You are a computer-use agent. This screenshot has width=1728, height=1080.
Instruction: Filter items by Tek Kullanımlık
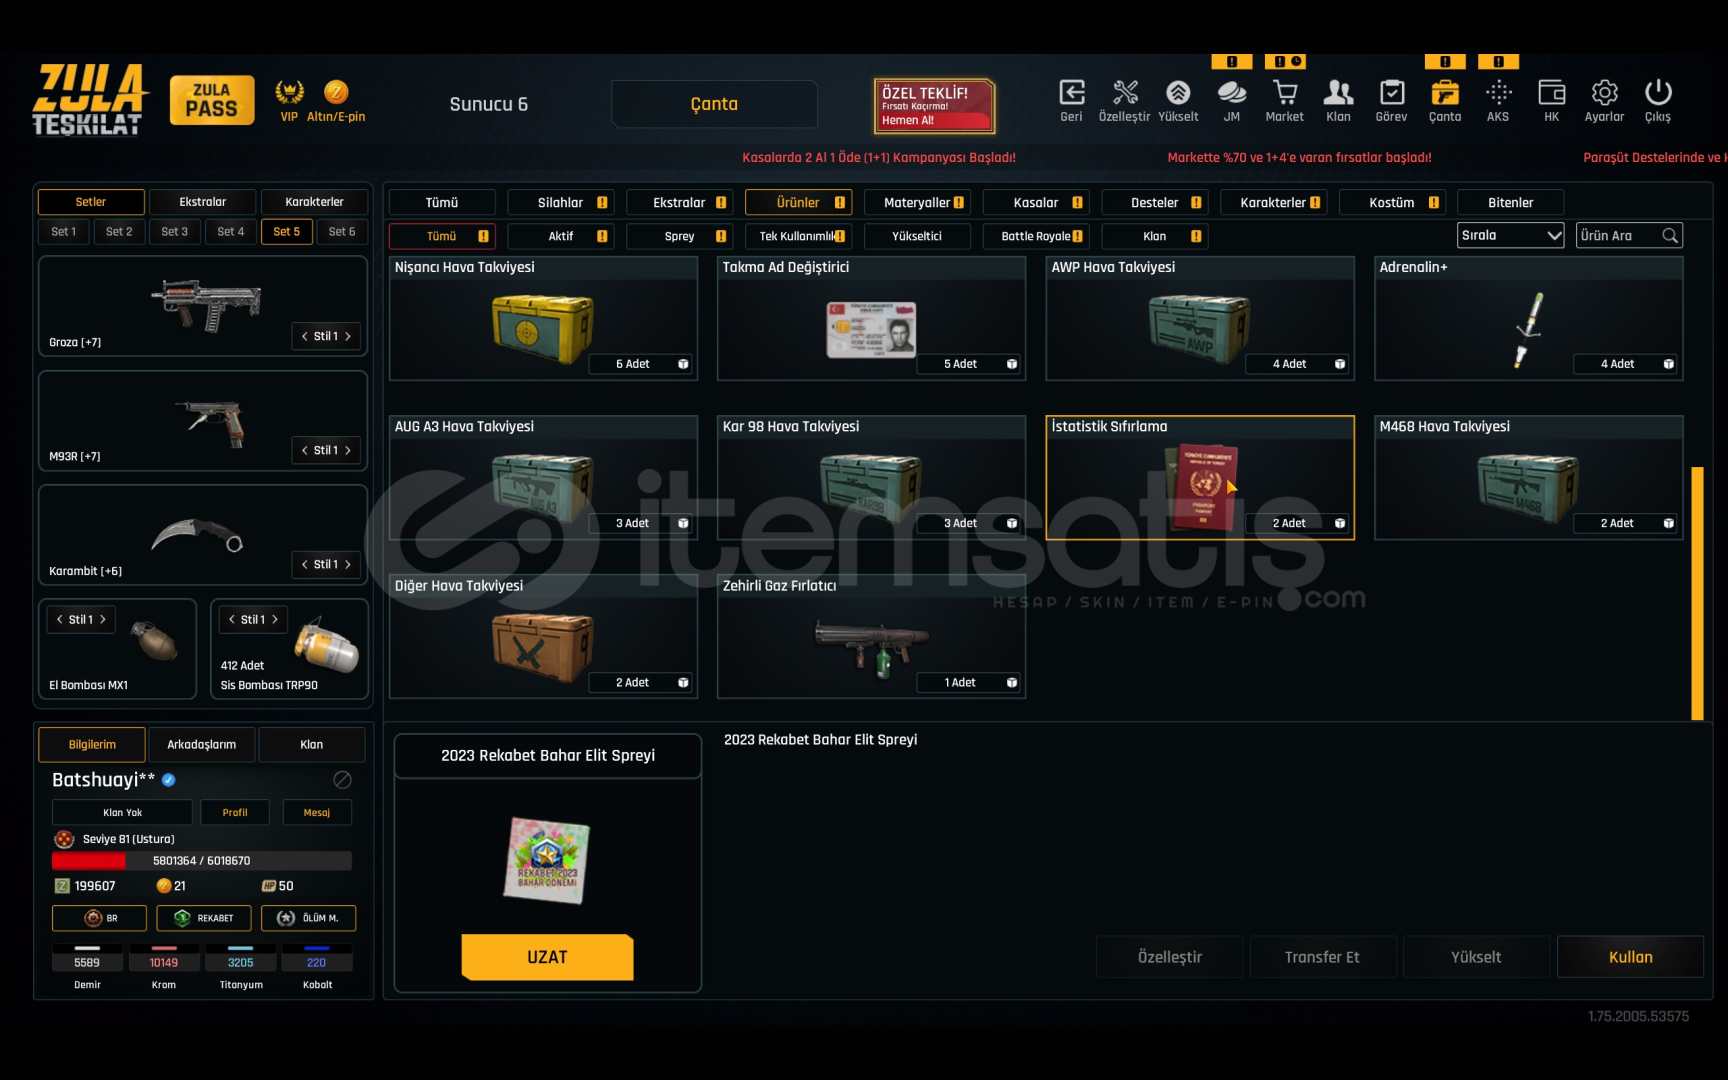tap(798, 236)
